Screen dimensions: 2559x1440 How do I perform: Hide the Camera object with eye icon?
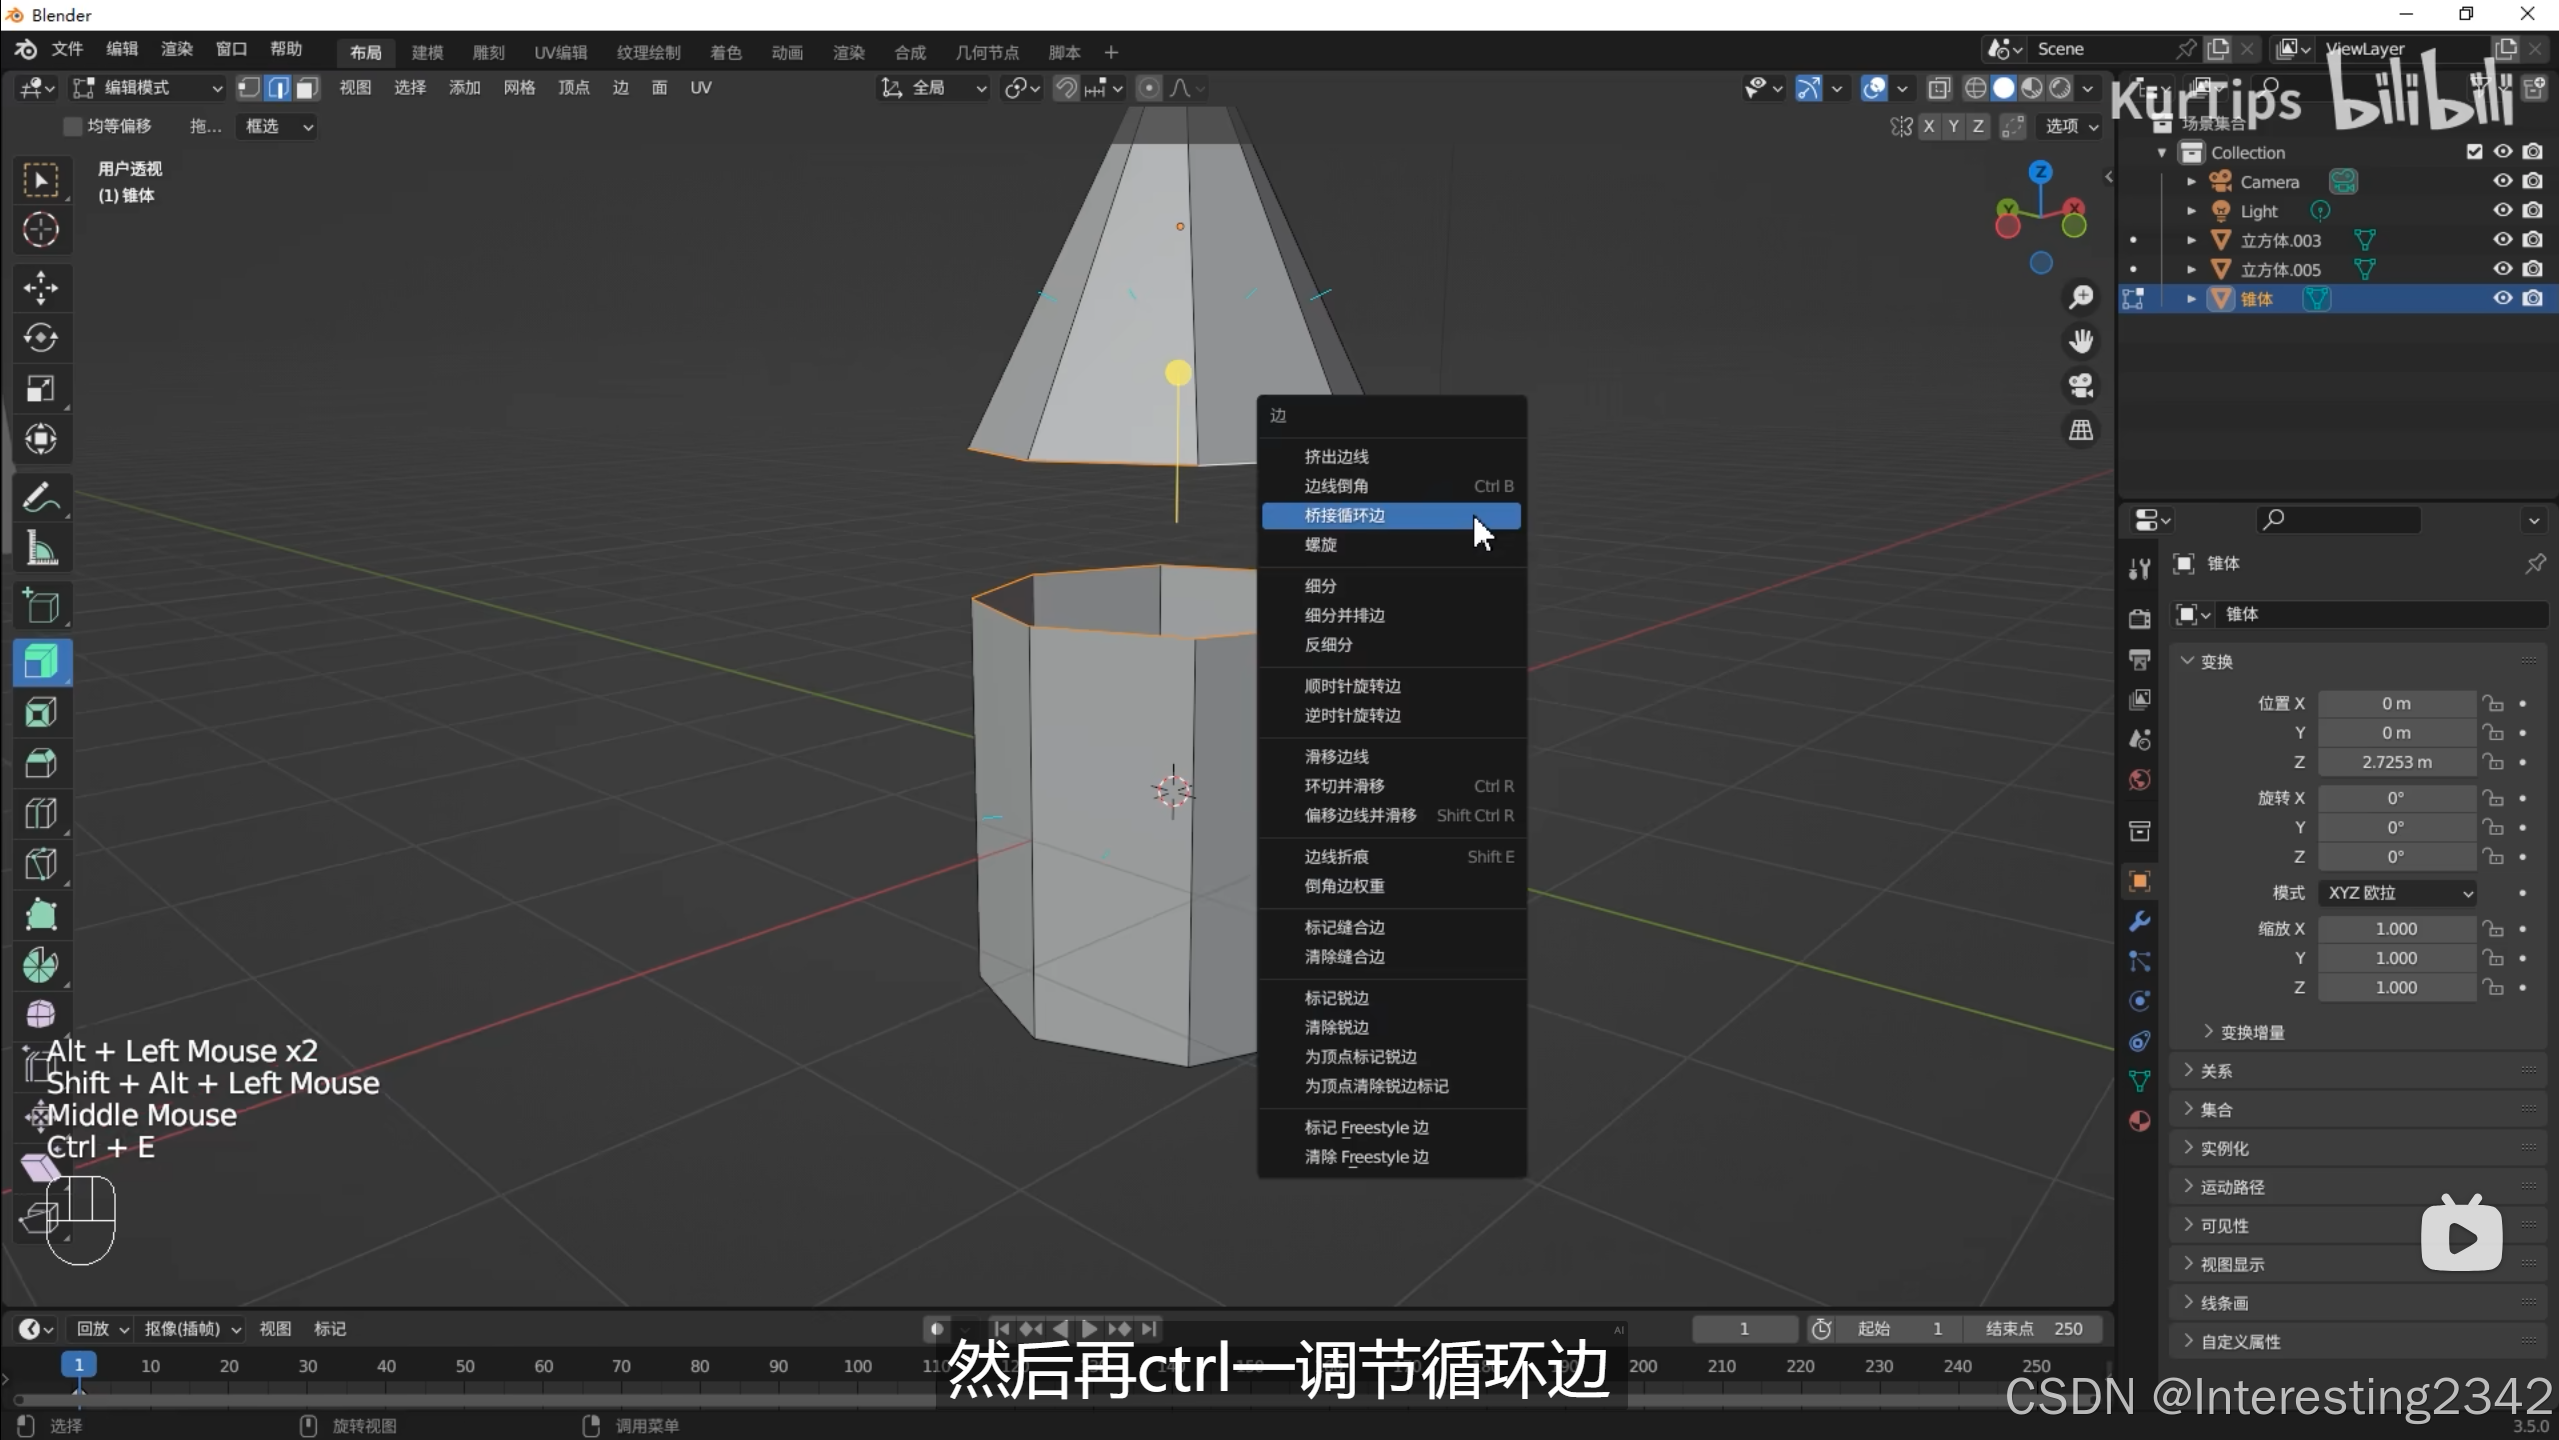coord(2502,181)
